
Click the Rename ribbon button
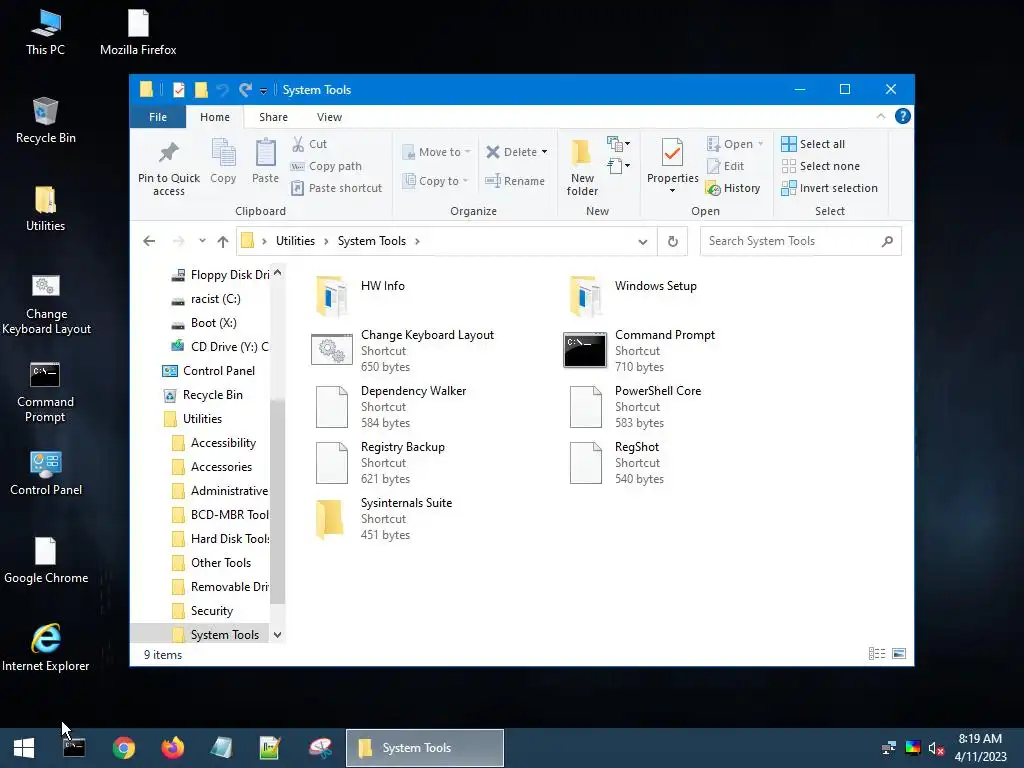(x=515, y=181)
